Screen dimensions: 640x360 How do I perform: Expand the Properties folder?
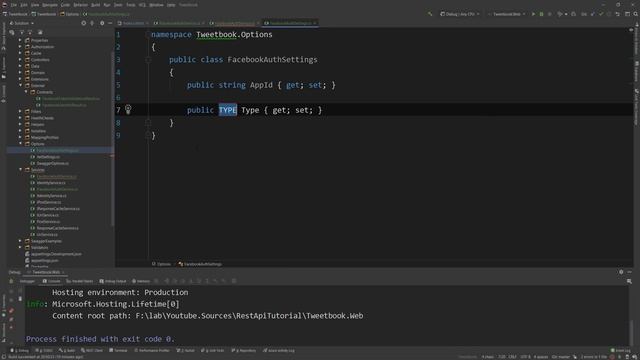[x=20, y=40]
